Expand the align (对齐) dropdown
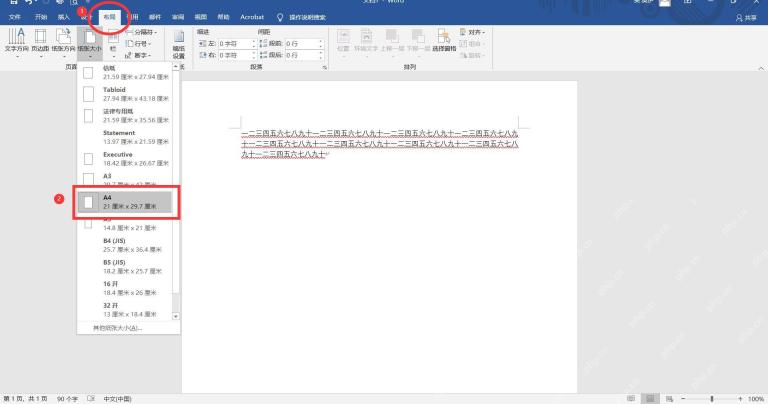This screenshot has height=404, width=768. tap(472, 32)
